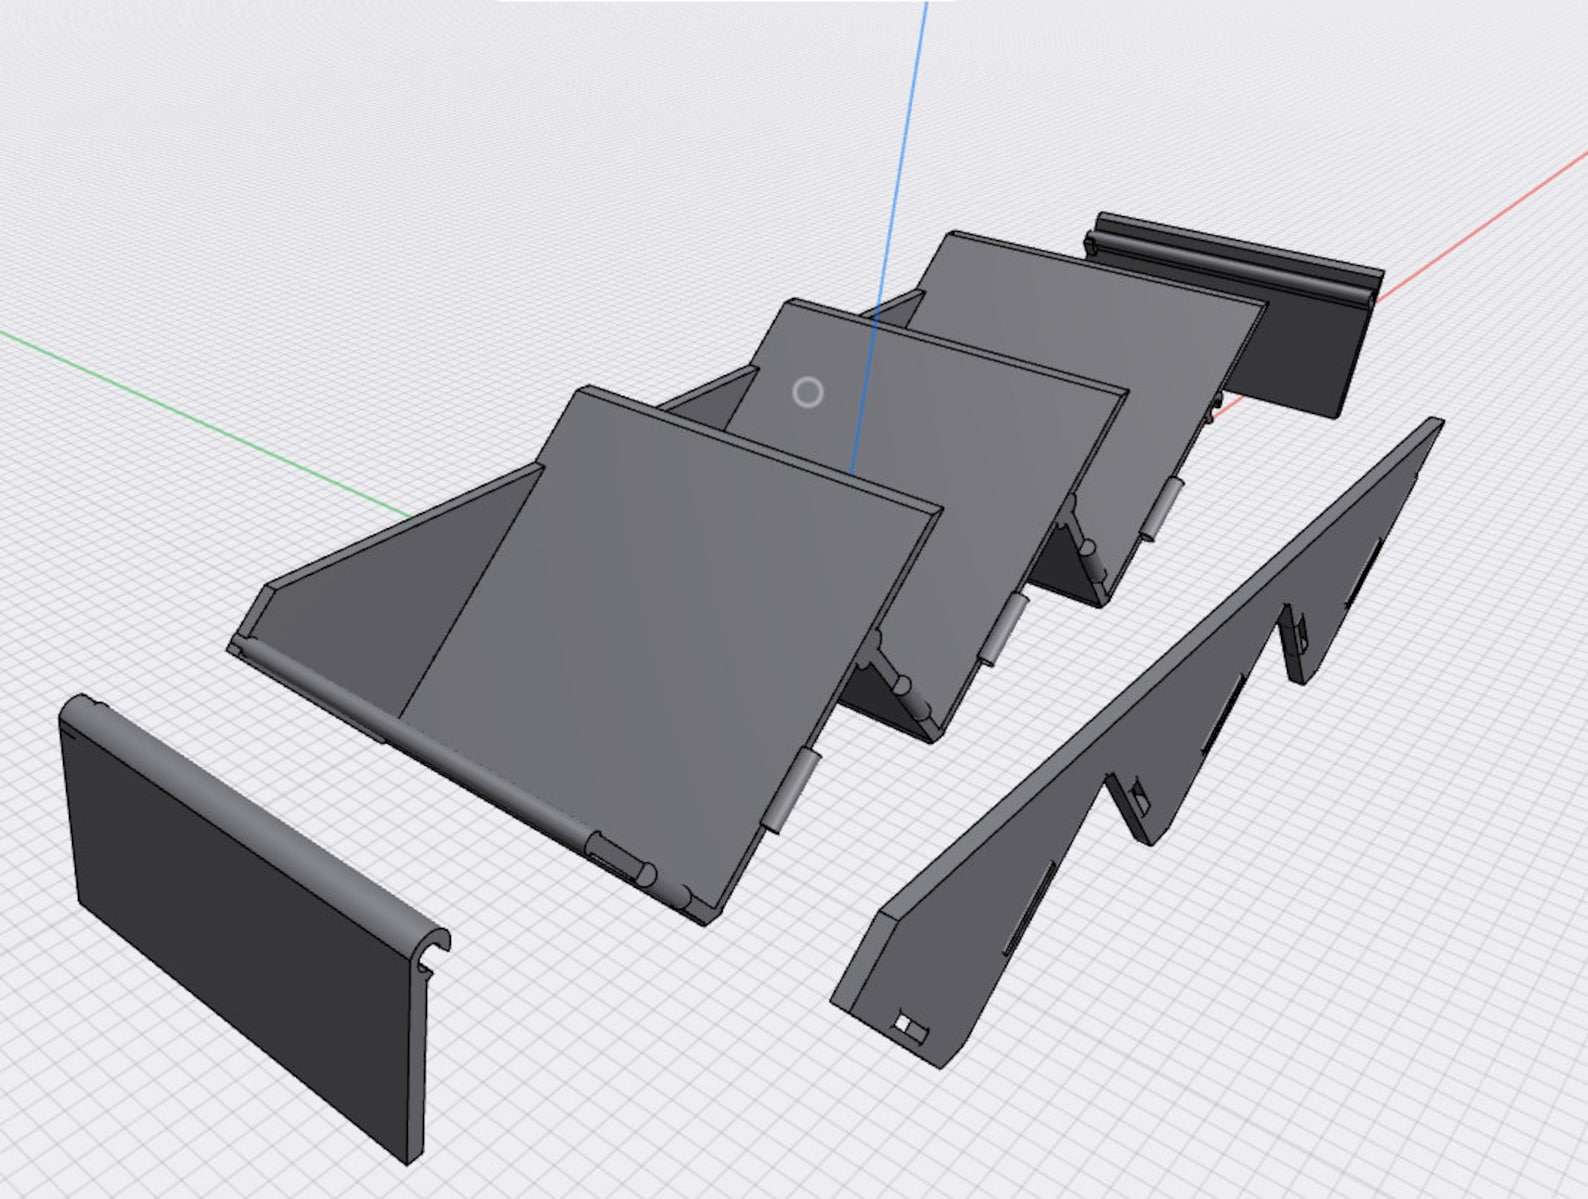This screenshot has height=1199, width=1588.
Task: Click the square hole in side panel corner
Action: click(x=905, y=1026)
